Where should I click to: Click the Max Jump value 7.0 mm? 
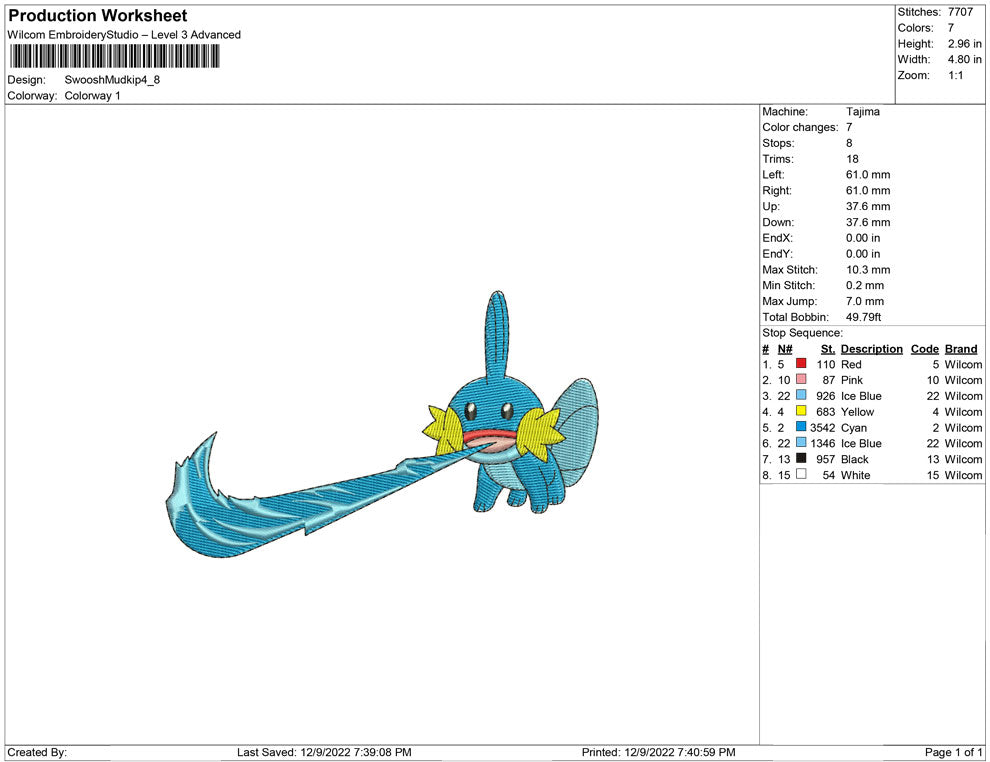click(x=865, y=301)
